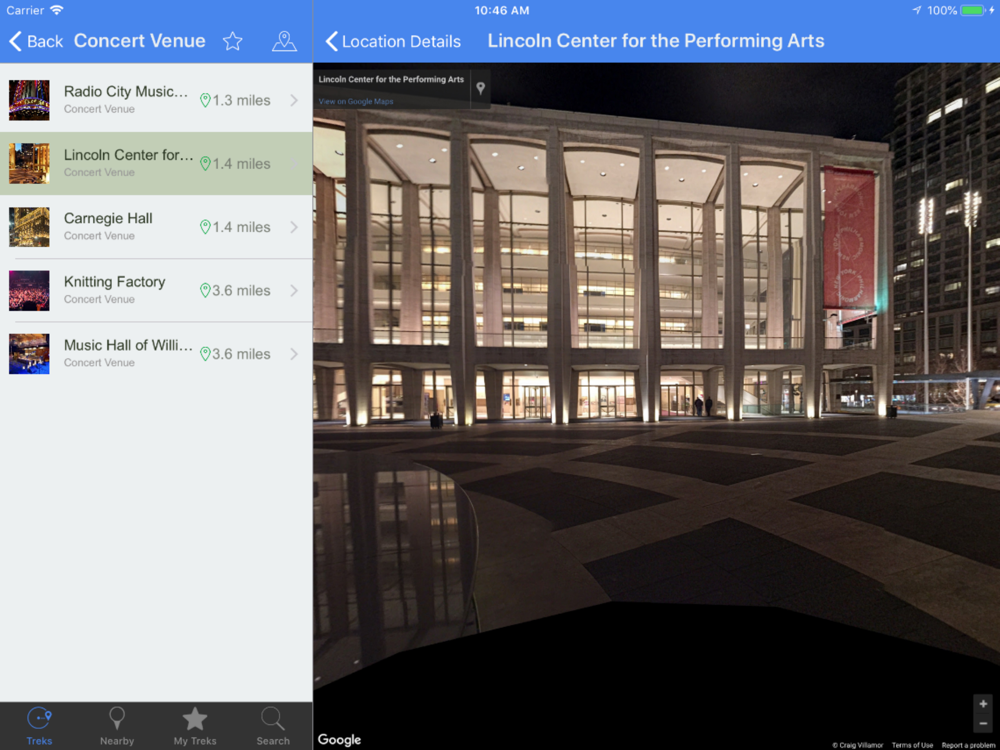Open the My Treks tab
Viewport: 1000px width, 750px height.
[195, 726]
